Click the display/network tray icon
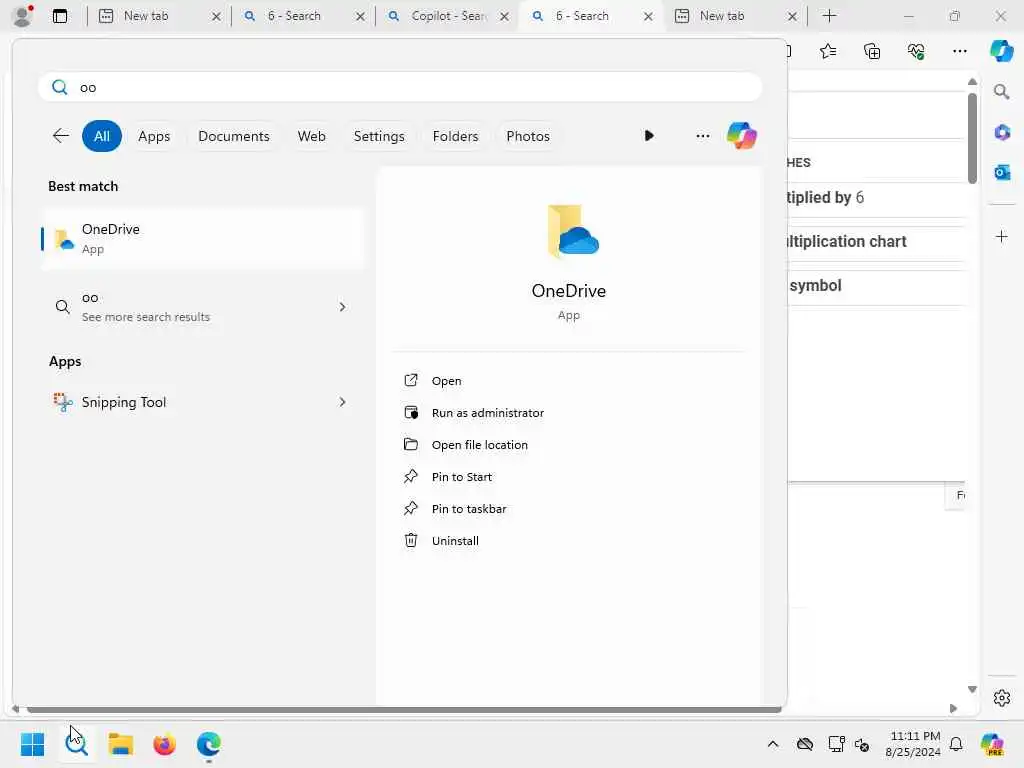 [837, 744]
